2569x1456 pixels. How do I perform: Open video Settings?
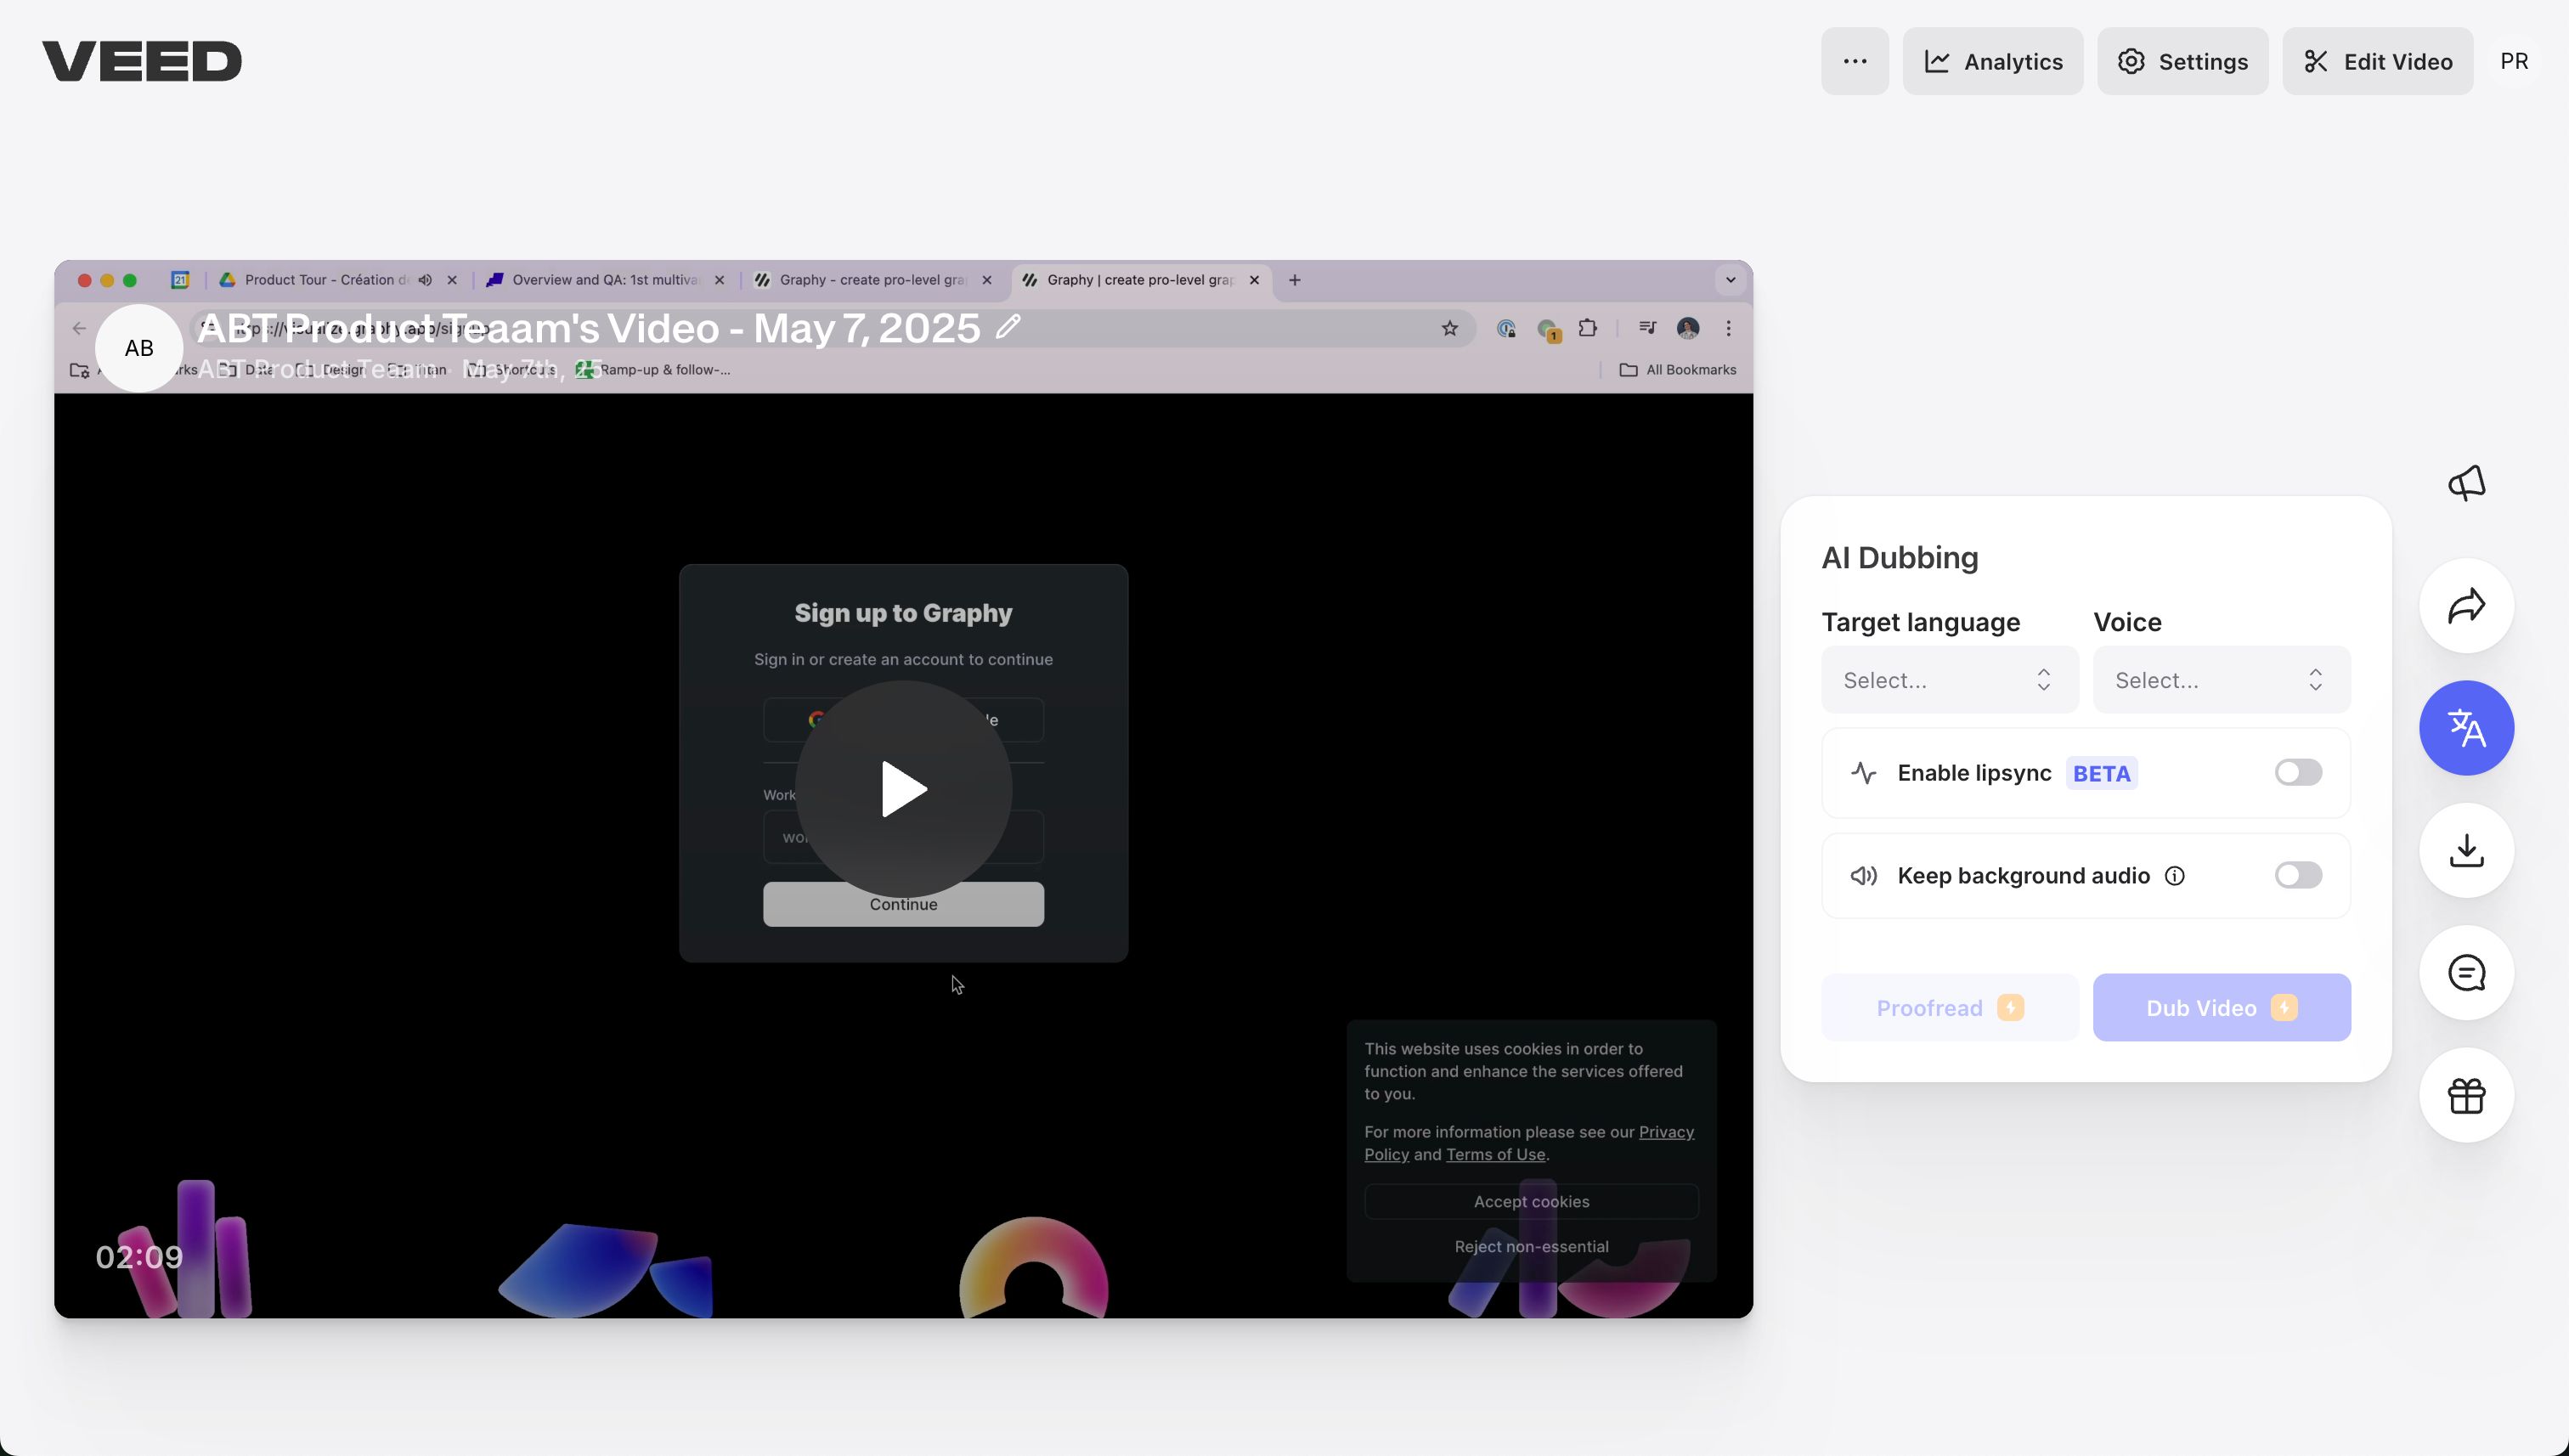click(x=2182, y=61)
